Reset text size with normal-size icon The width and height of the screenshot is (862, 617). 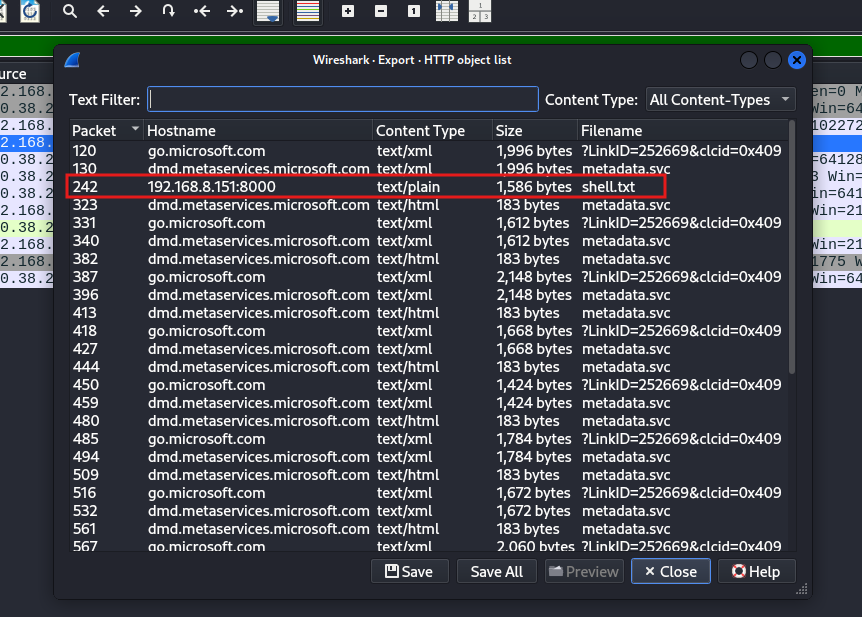click(x=412, y=13)
